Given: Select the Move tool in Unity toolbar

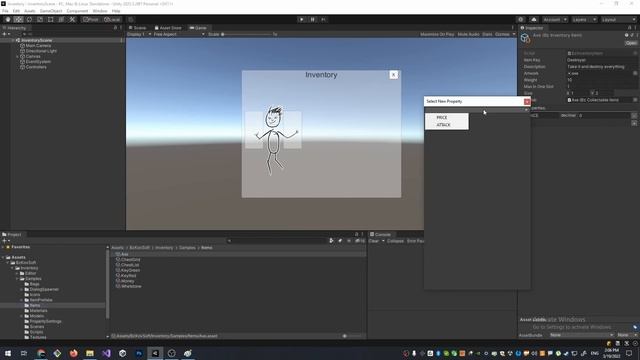Looking at the screenshot, I should [18, 19].
